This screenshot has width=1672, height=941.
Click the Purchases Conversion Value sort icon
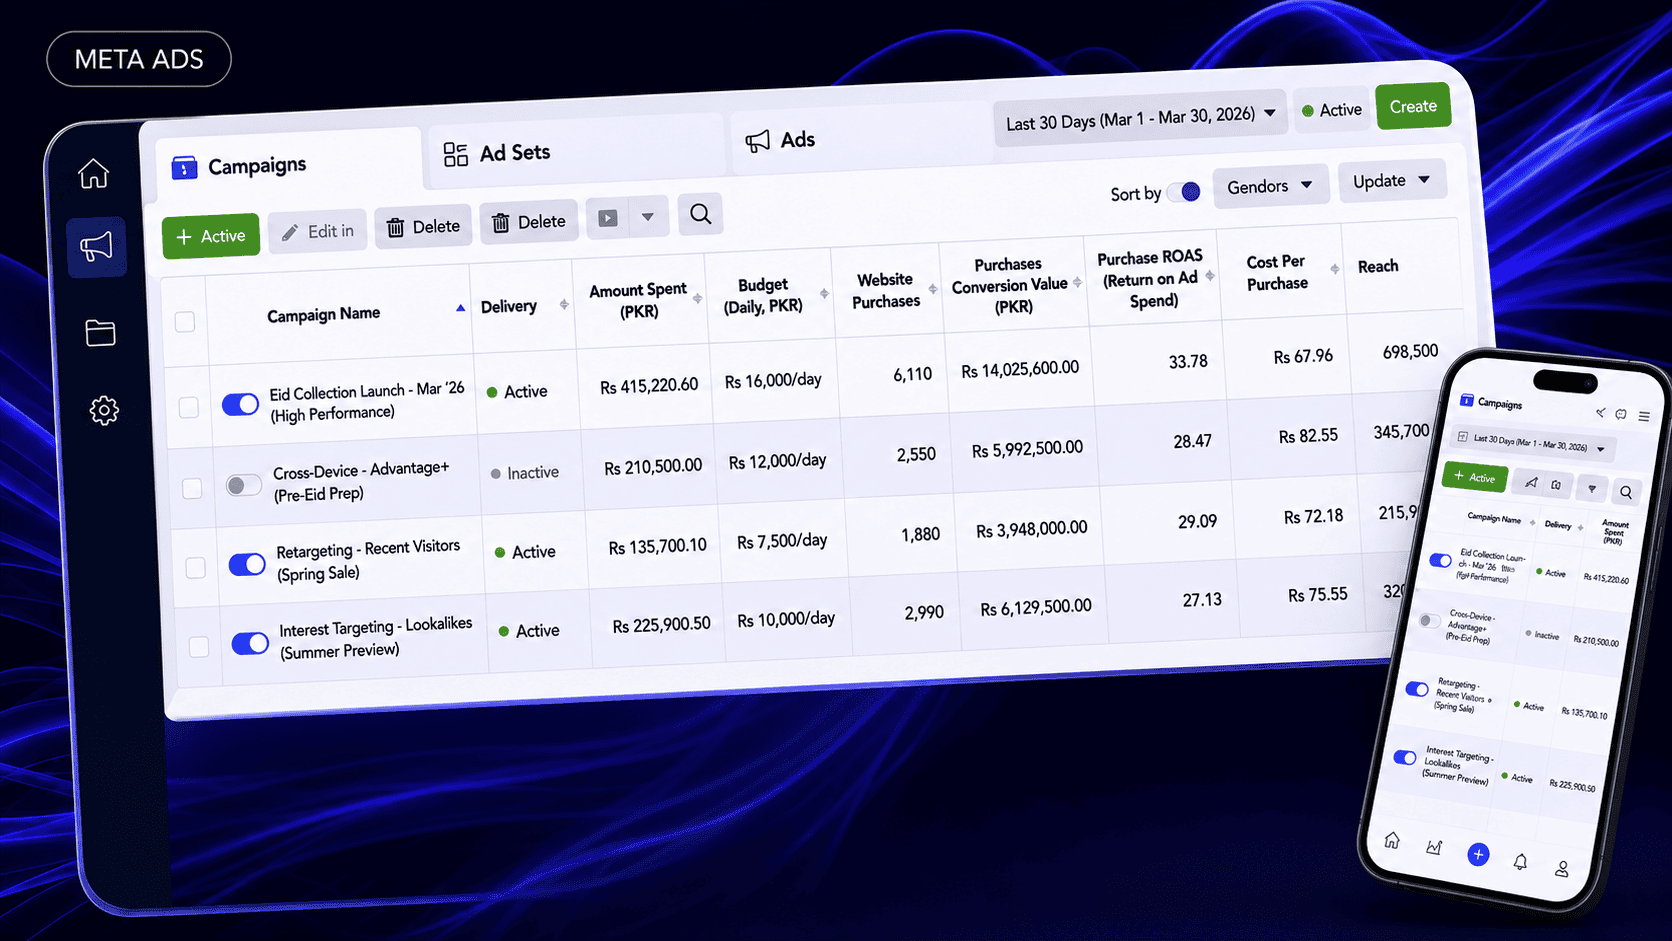pyautogui.click(x=1077, y=283)
